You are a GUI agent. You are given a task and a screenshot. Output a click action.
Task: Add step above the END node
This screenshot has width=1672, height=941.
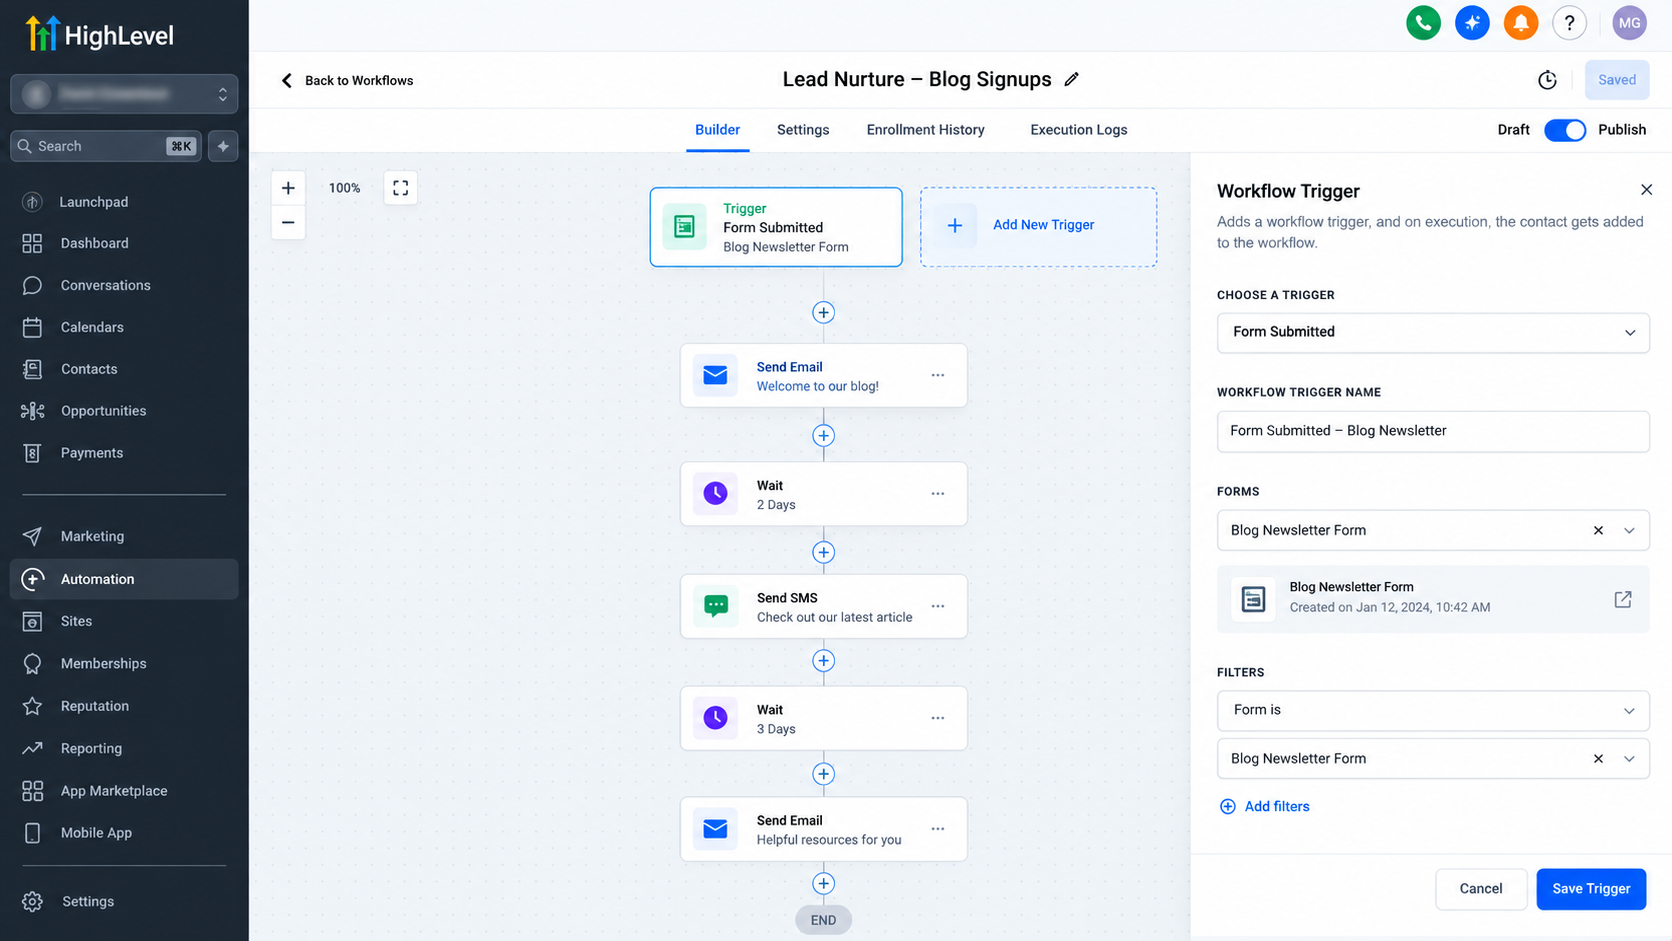(823, 884)
